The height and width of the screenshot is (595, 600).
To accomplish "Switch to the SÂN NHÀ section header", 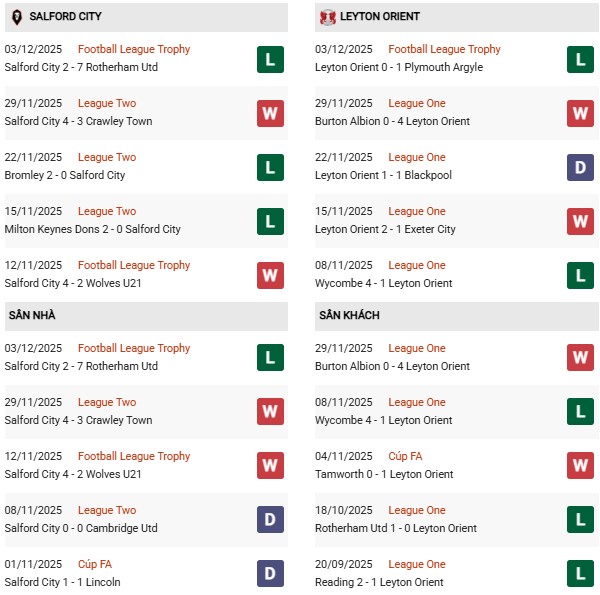I will click(x=32, y=316).
